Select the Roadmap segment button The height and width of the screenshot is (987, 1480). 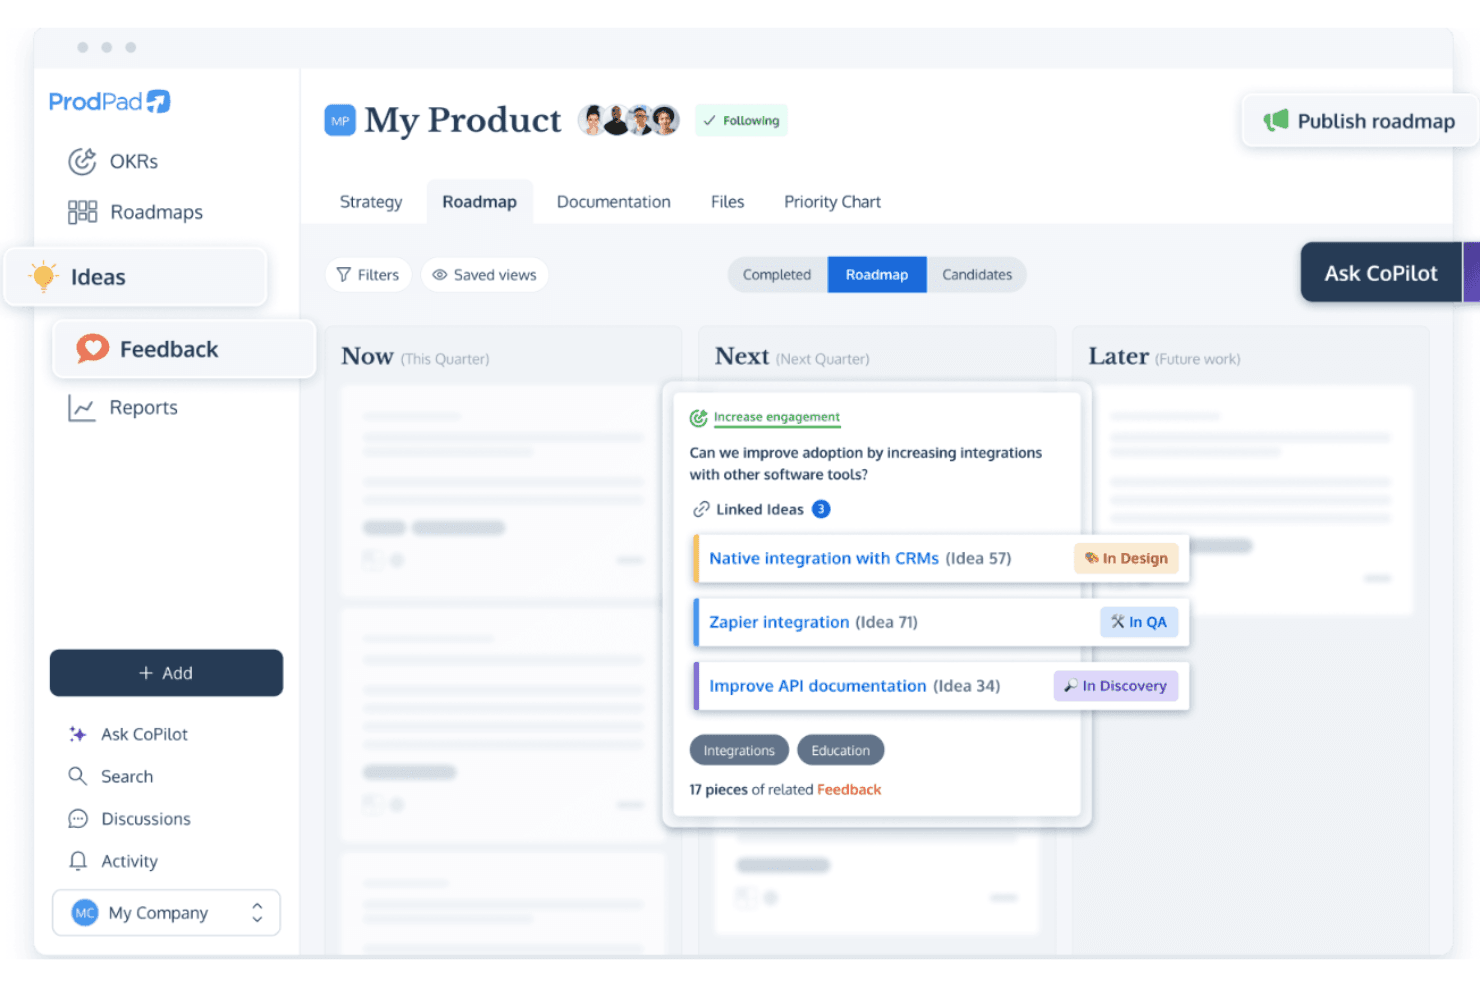877,275
